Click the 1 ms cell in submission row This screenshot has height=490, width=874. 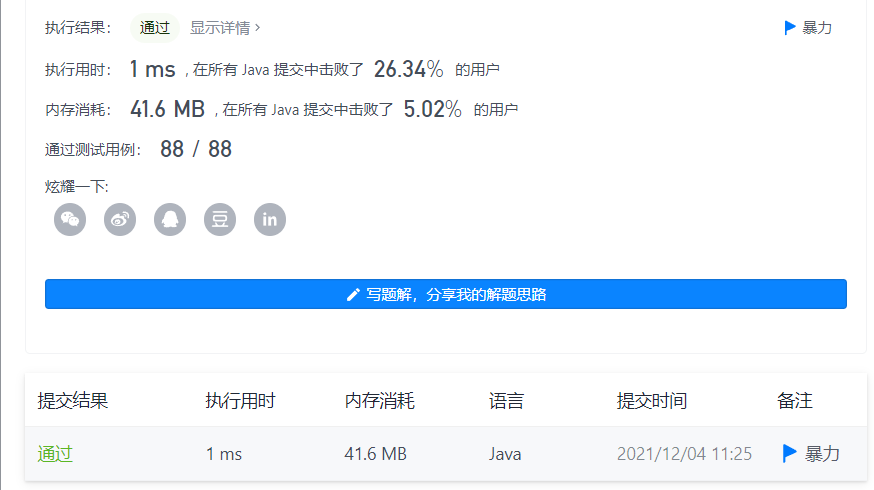click(224, 454)
